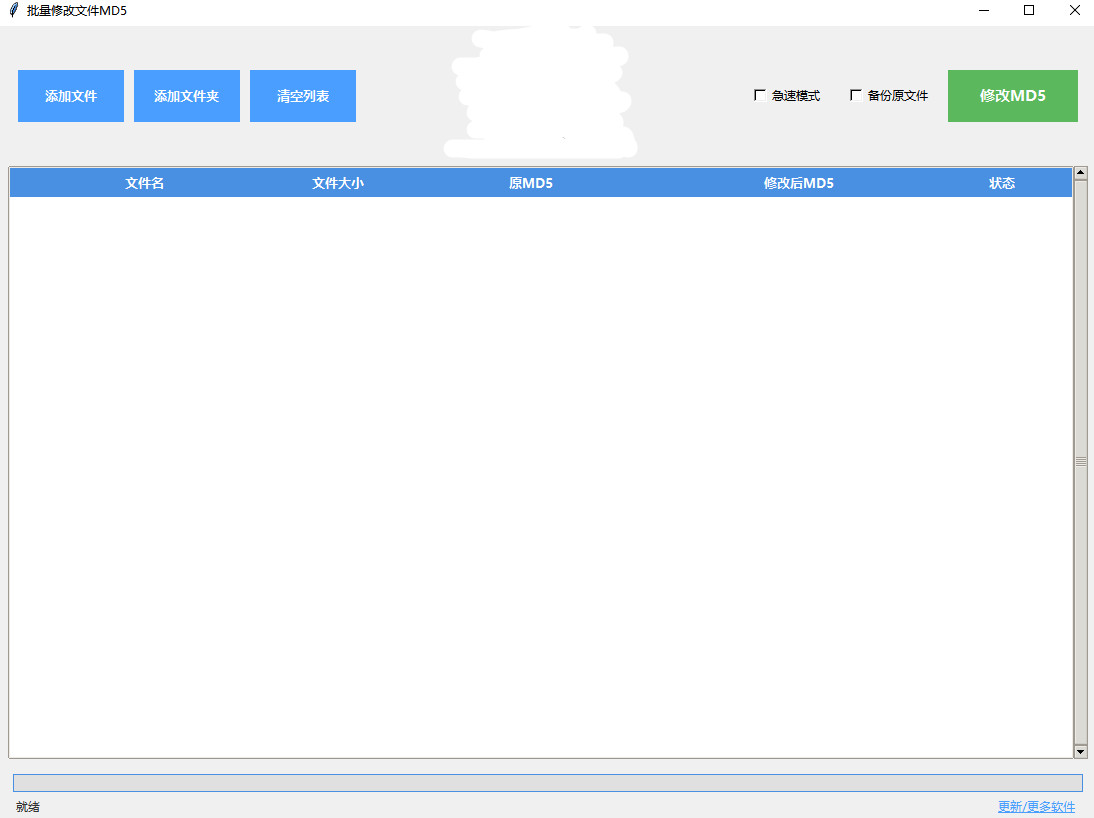1094x818 pixels.
Task: Select the 文件大小 column header
Action: tap(338, 183)
